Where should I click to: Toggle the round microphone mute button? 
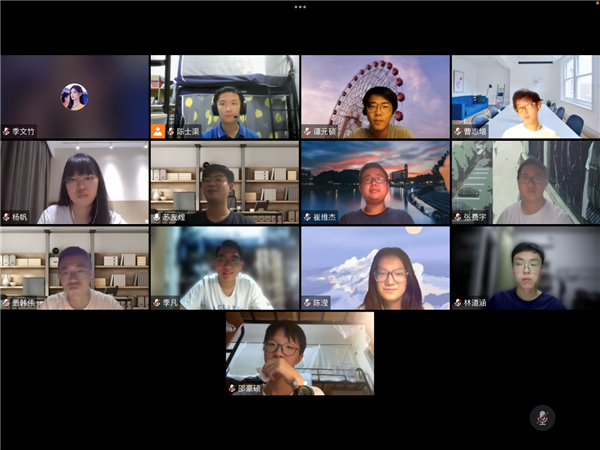[x=542, y=417]
